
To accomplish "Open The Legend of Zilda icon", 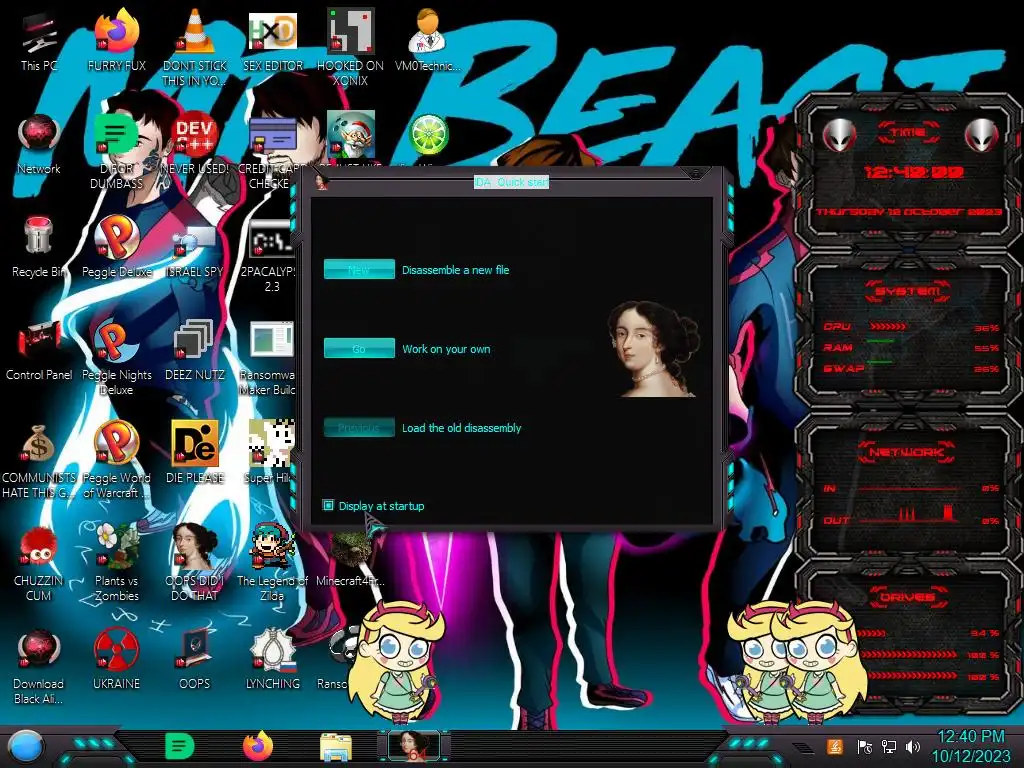I will click(x=272, y=546).
